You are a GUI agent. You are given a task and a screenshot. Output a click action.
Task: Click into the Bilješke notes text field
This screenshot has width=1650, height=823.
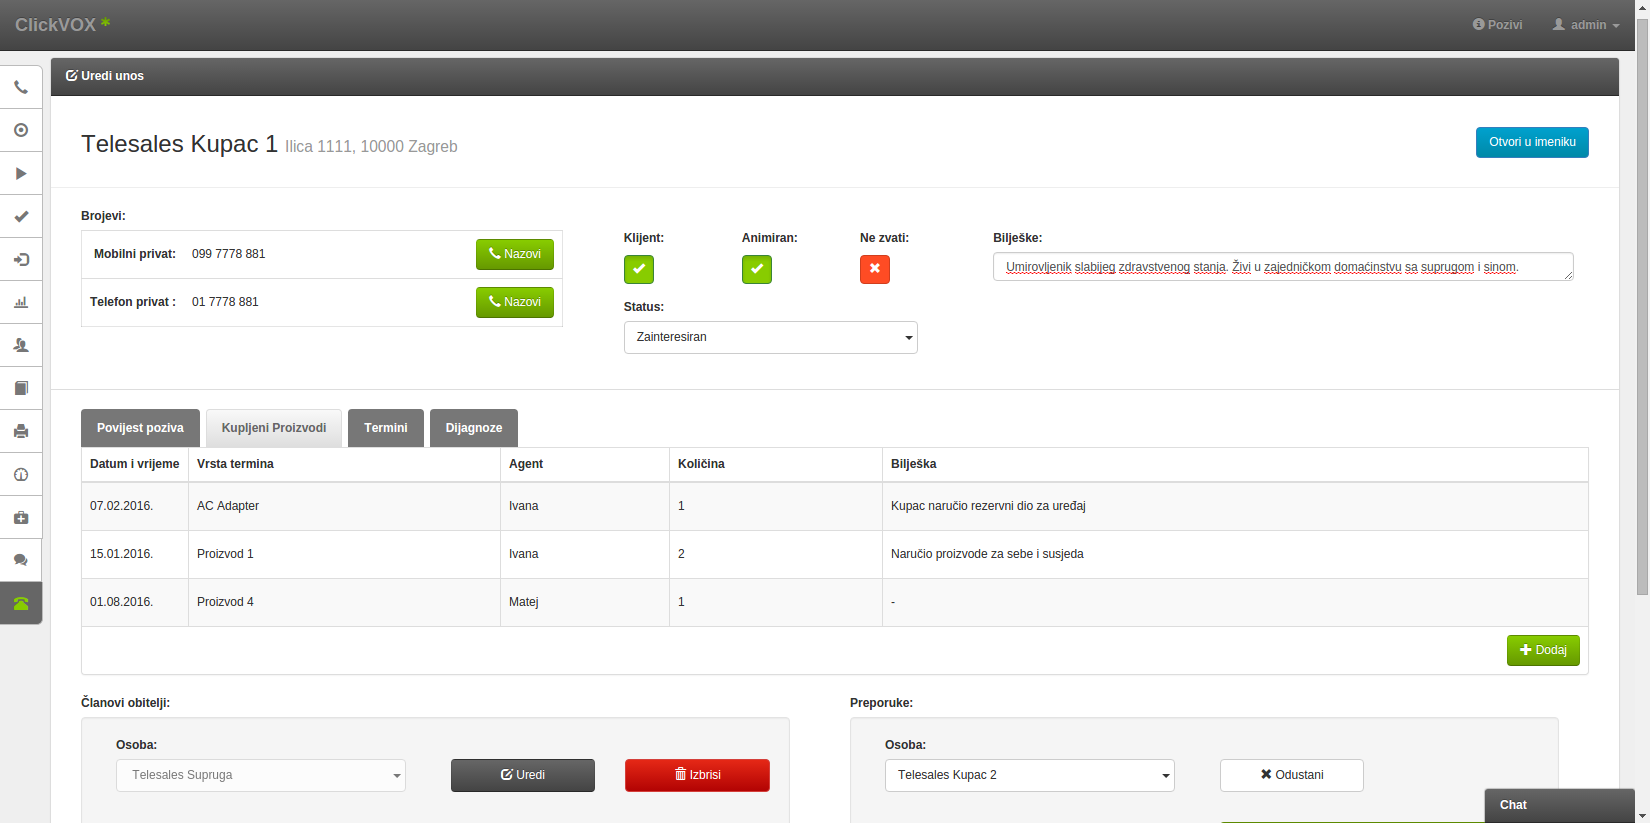point(1282,267)
